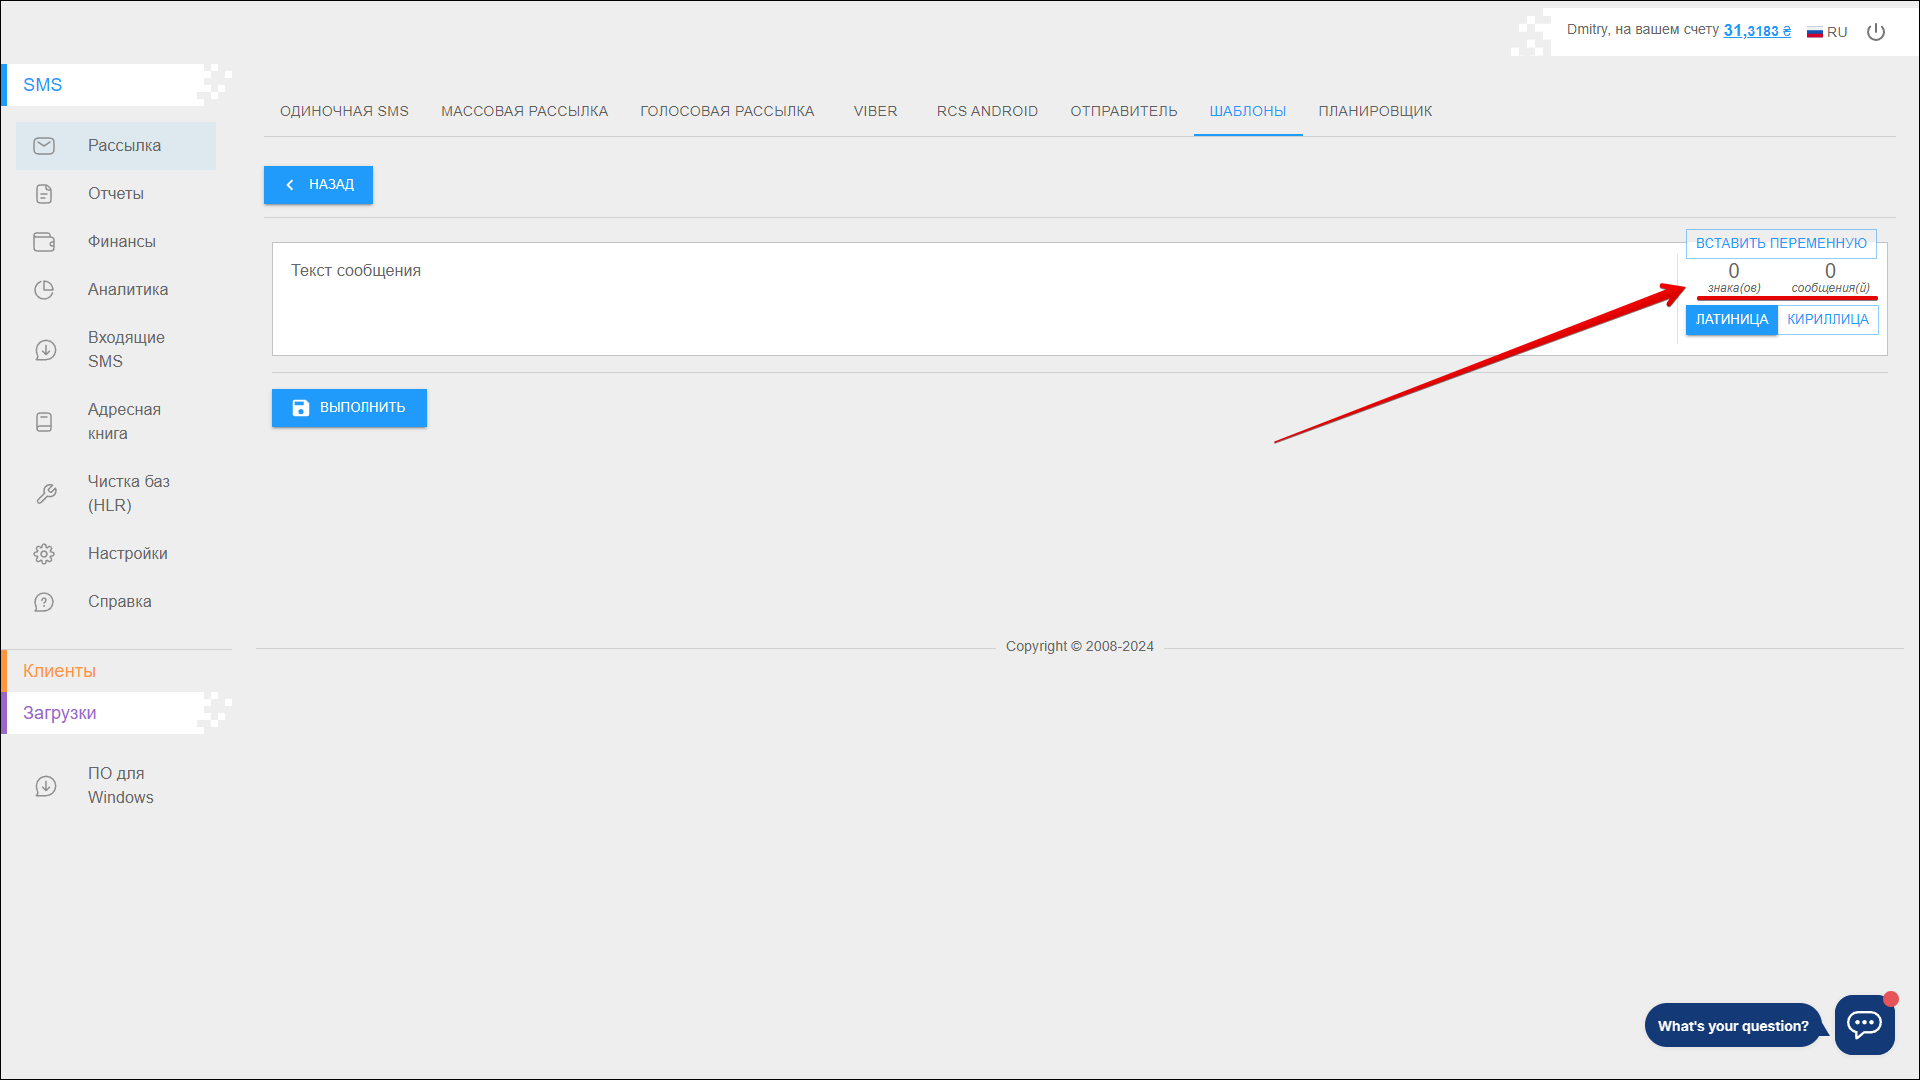Switch encoding to ЛАТИНИЦА
1920x1080 pixels.
click(1731, 320)
